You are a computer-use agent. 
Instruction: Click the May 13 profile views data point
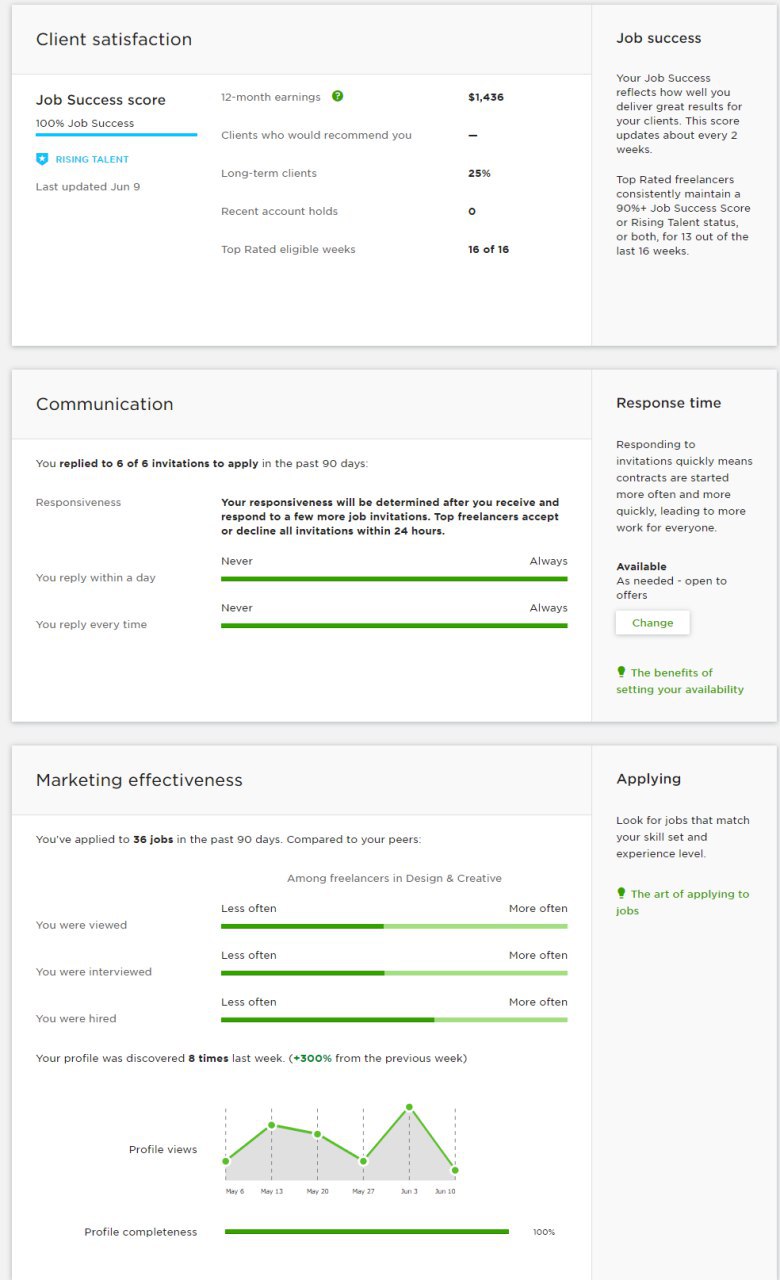pyautogui.click(x=271, y=1125)
